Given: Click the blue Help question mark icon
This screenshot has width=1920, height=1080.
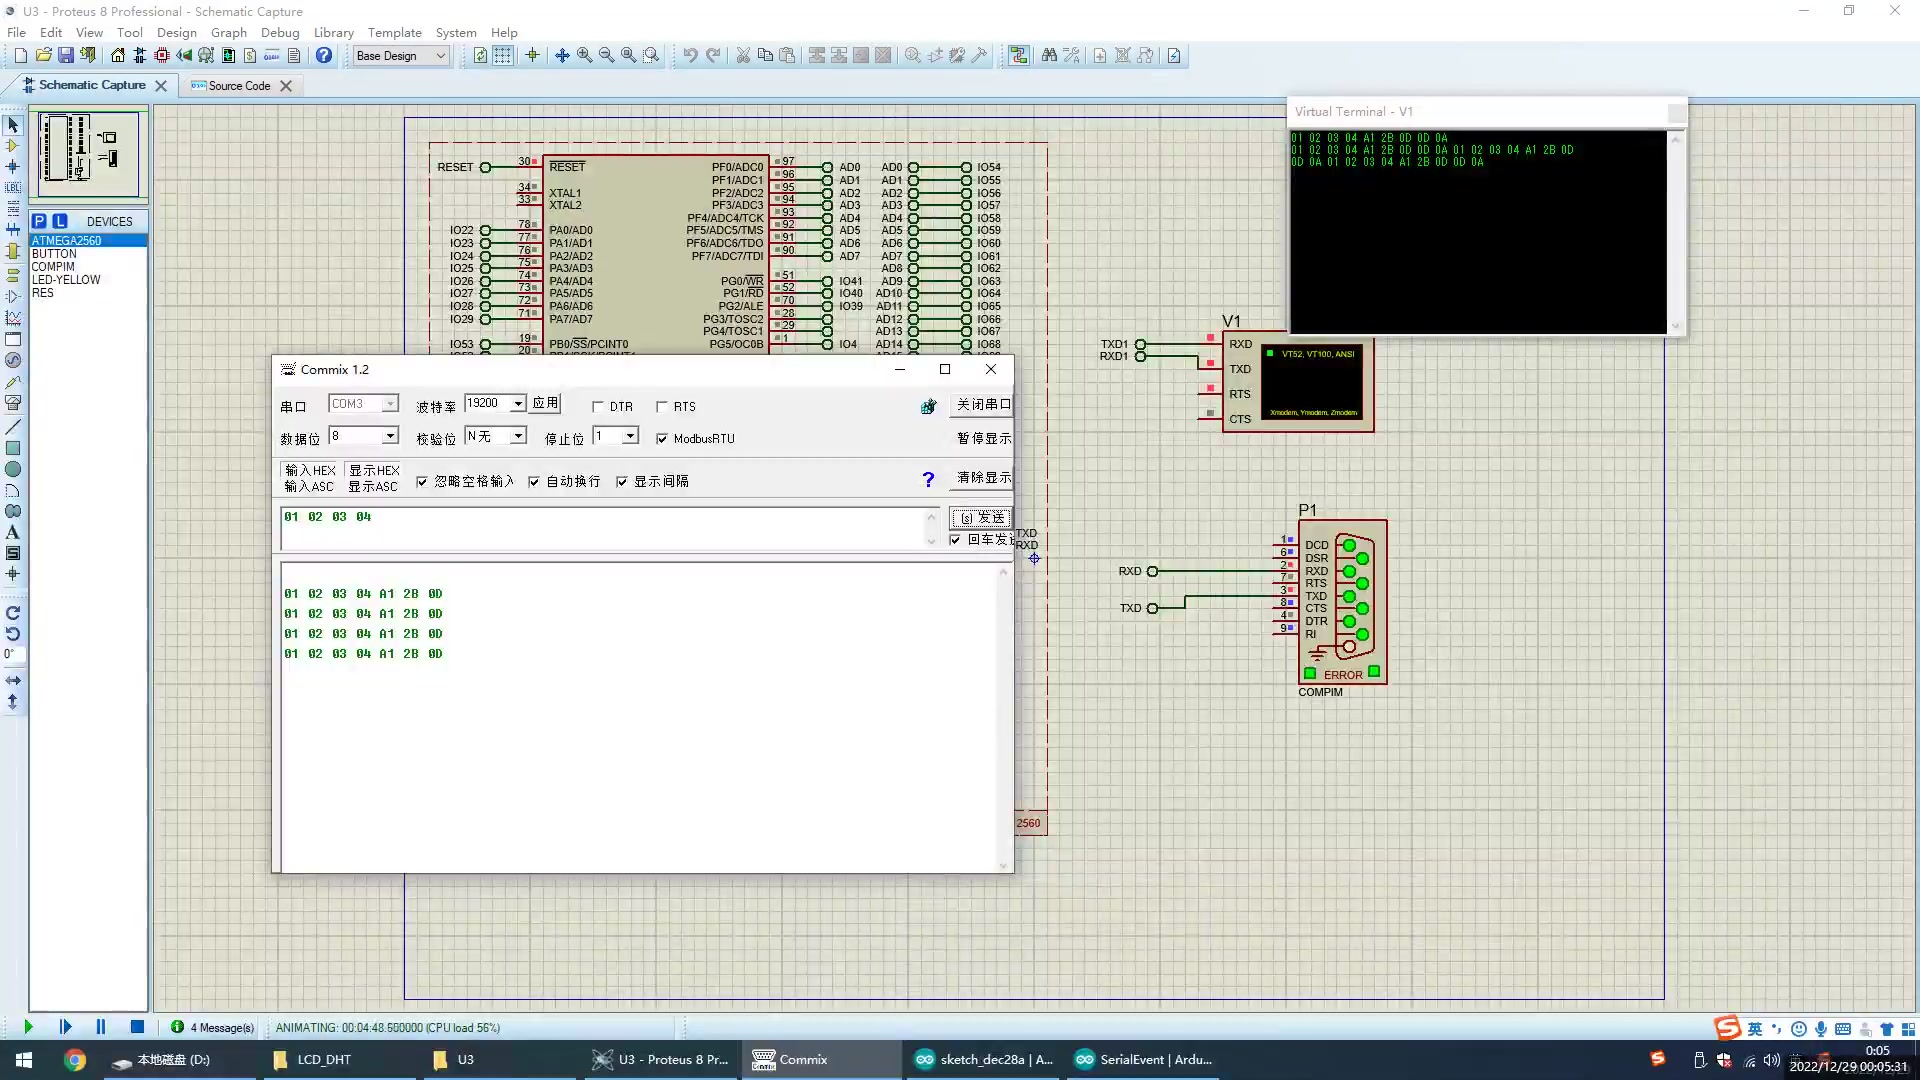Looking at the screenshot, I should coord(324,56).
